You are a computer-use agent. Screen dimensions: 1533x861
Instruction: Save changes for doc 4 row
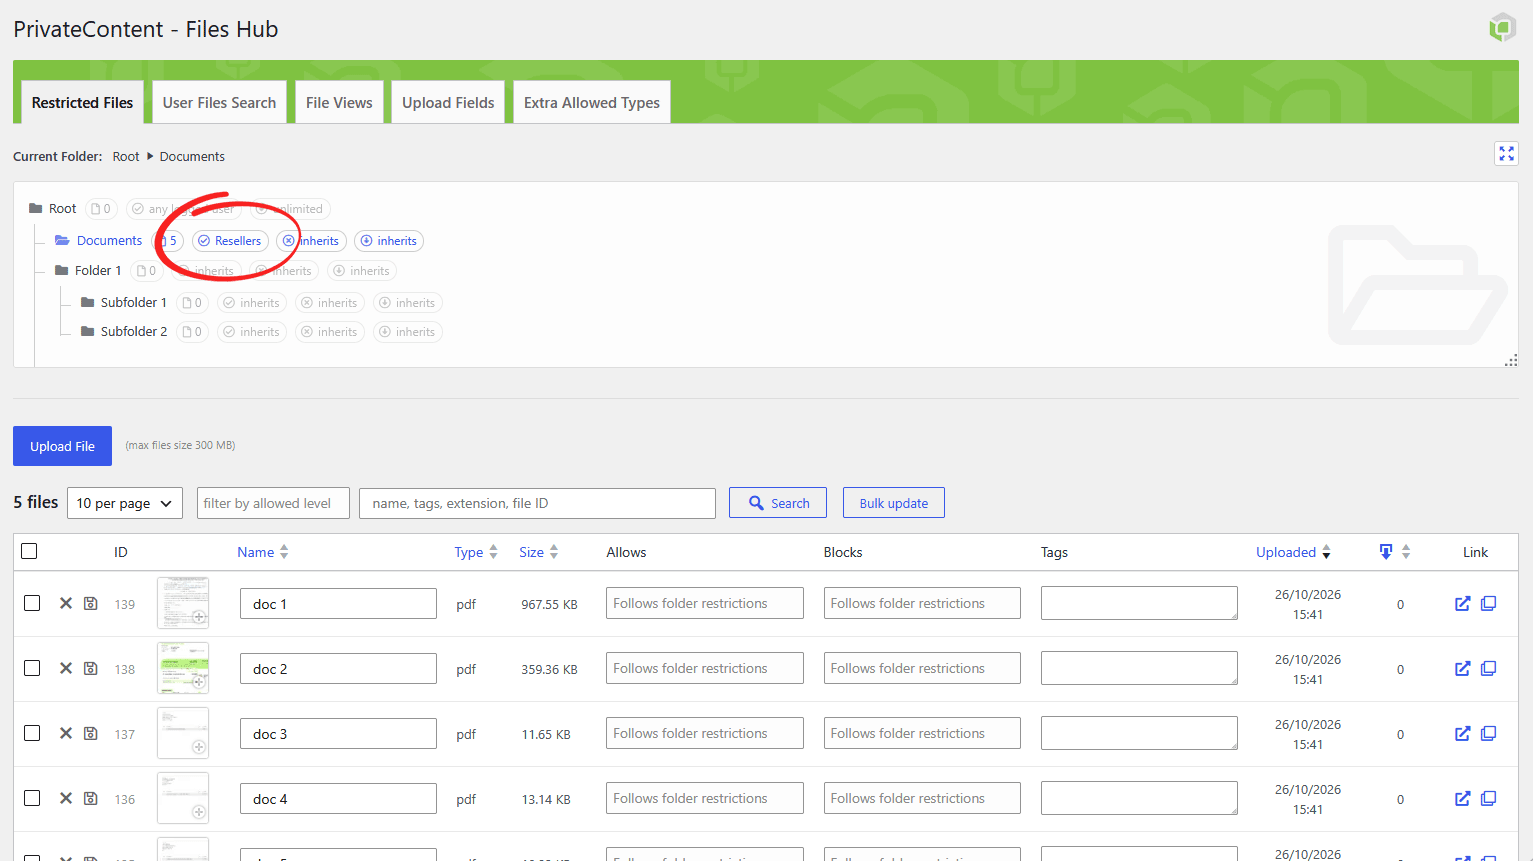[x=91, y=798]
